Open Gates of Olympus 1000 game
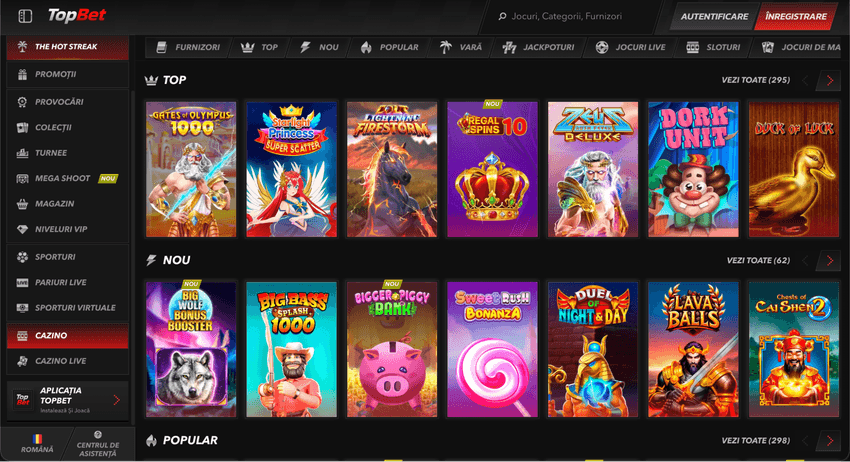 click(x=191, y=169)
